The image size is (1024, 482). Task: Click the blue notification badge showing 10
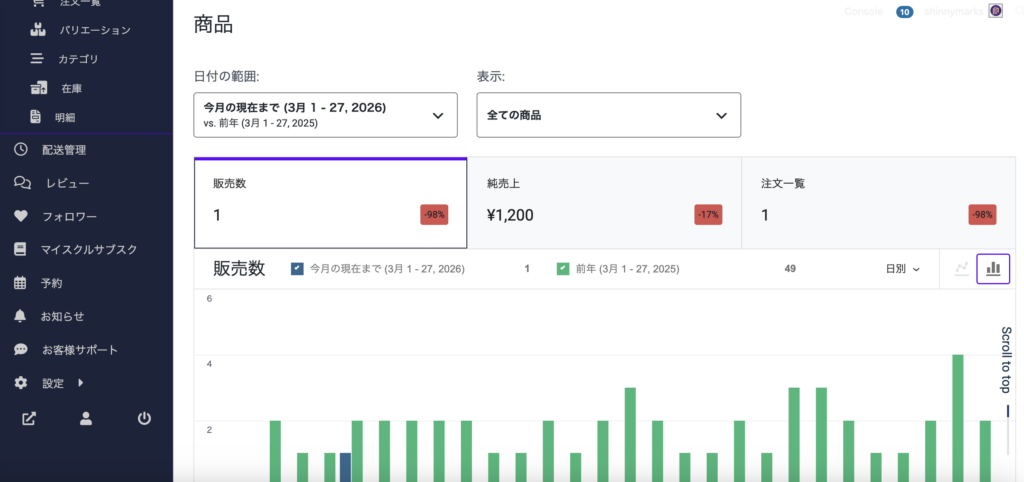click(904, 12)
